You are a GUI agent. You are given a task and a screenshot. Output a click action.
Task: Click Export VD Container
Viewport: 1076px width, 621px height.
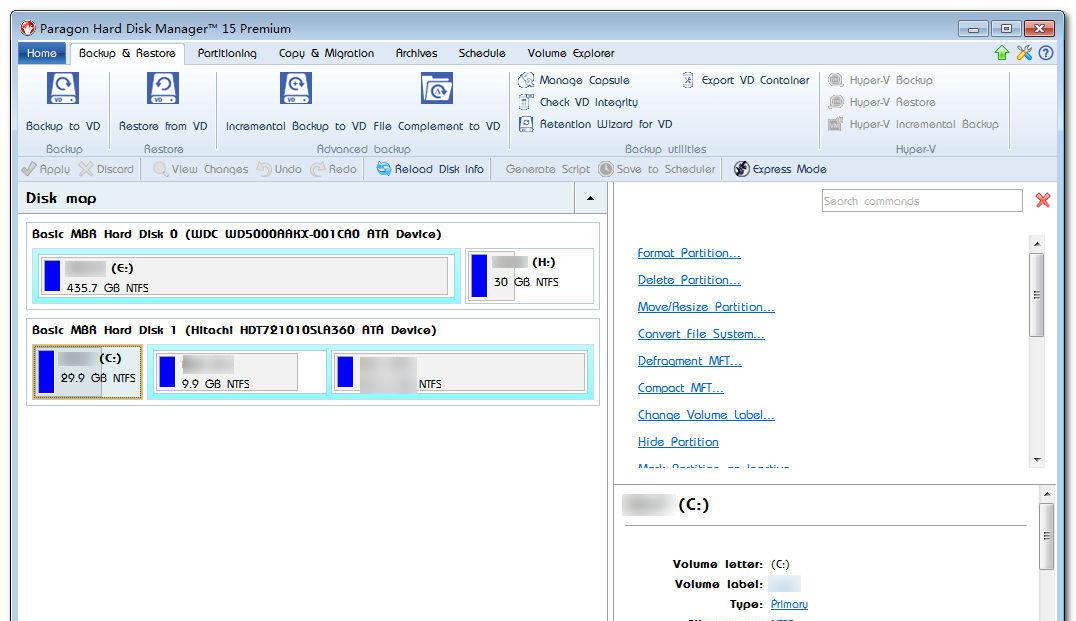(747, 80)
